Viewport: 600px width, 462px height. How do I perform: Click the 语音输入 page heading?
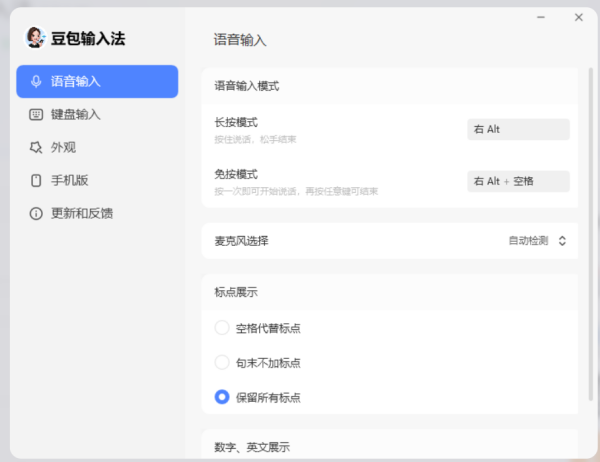coord(240,40)
